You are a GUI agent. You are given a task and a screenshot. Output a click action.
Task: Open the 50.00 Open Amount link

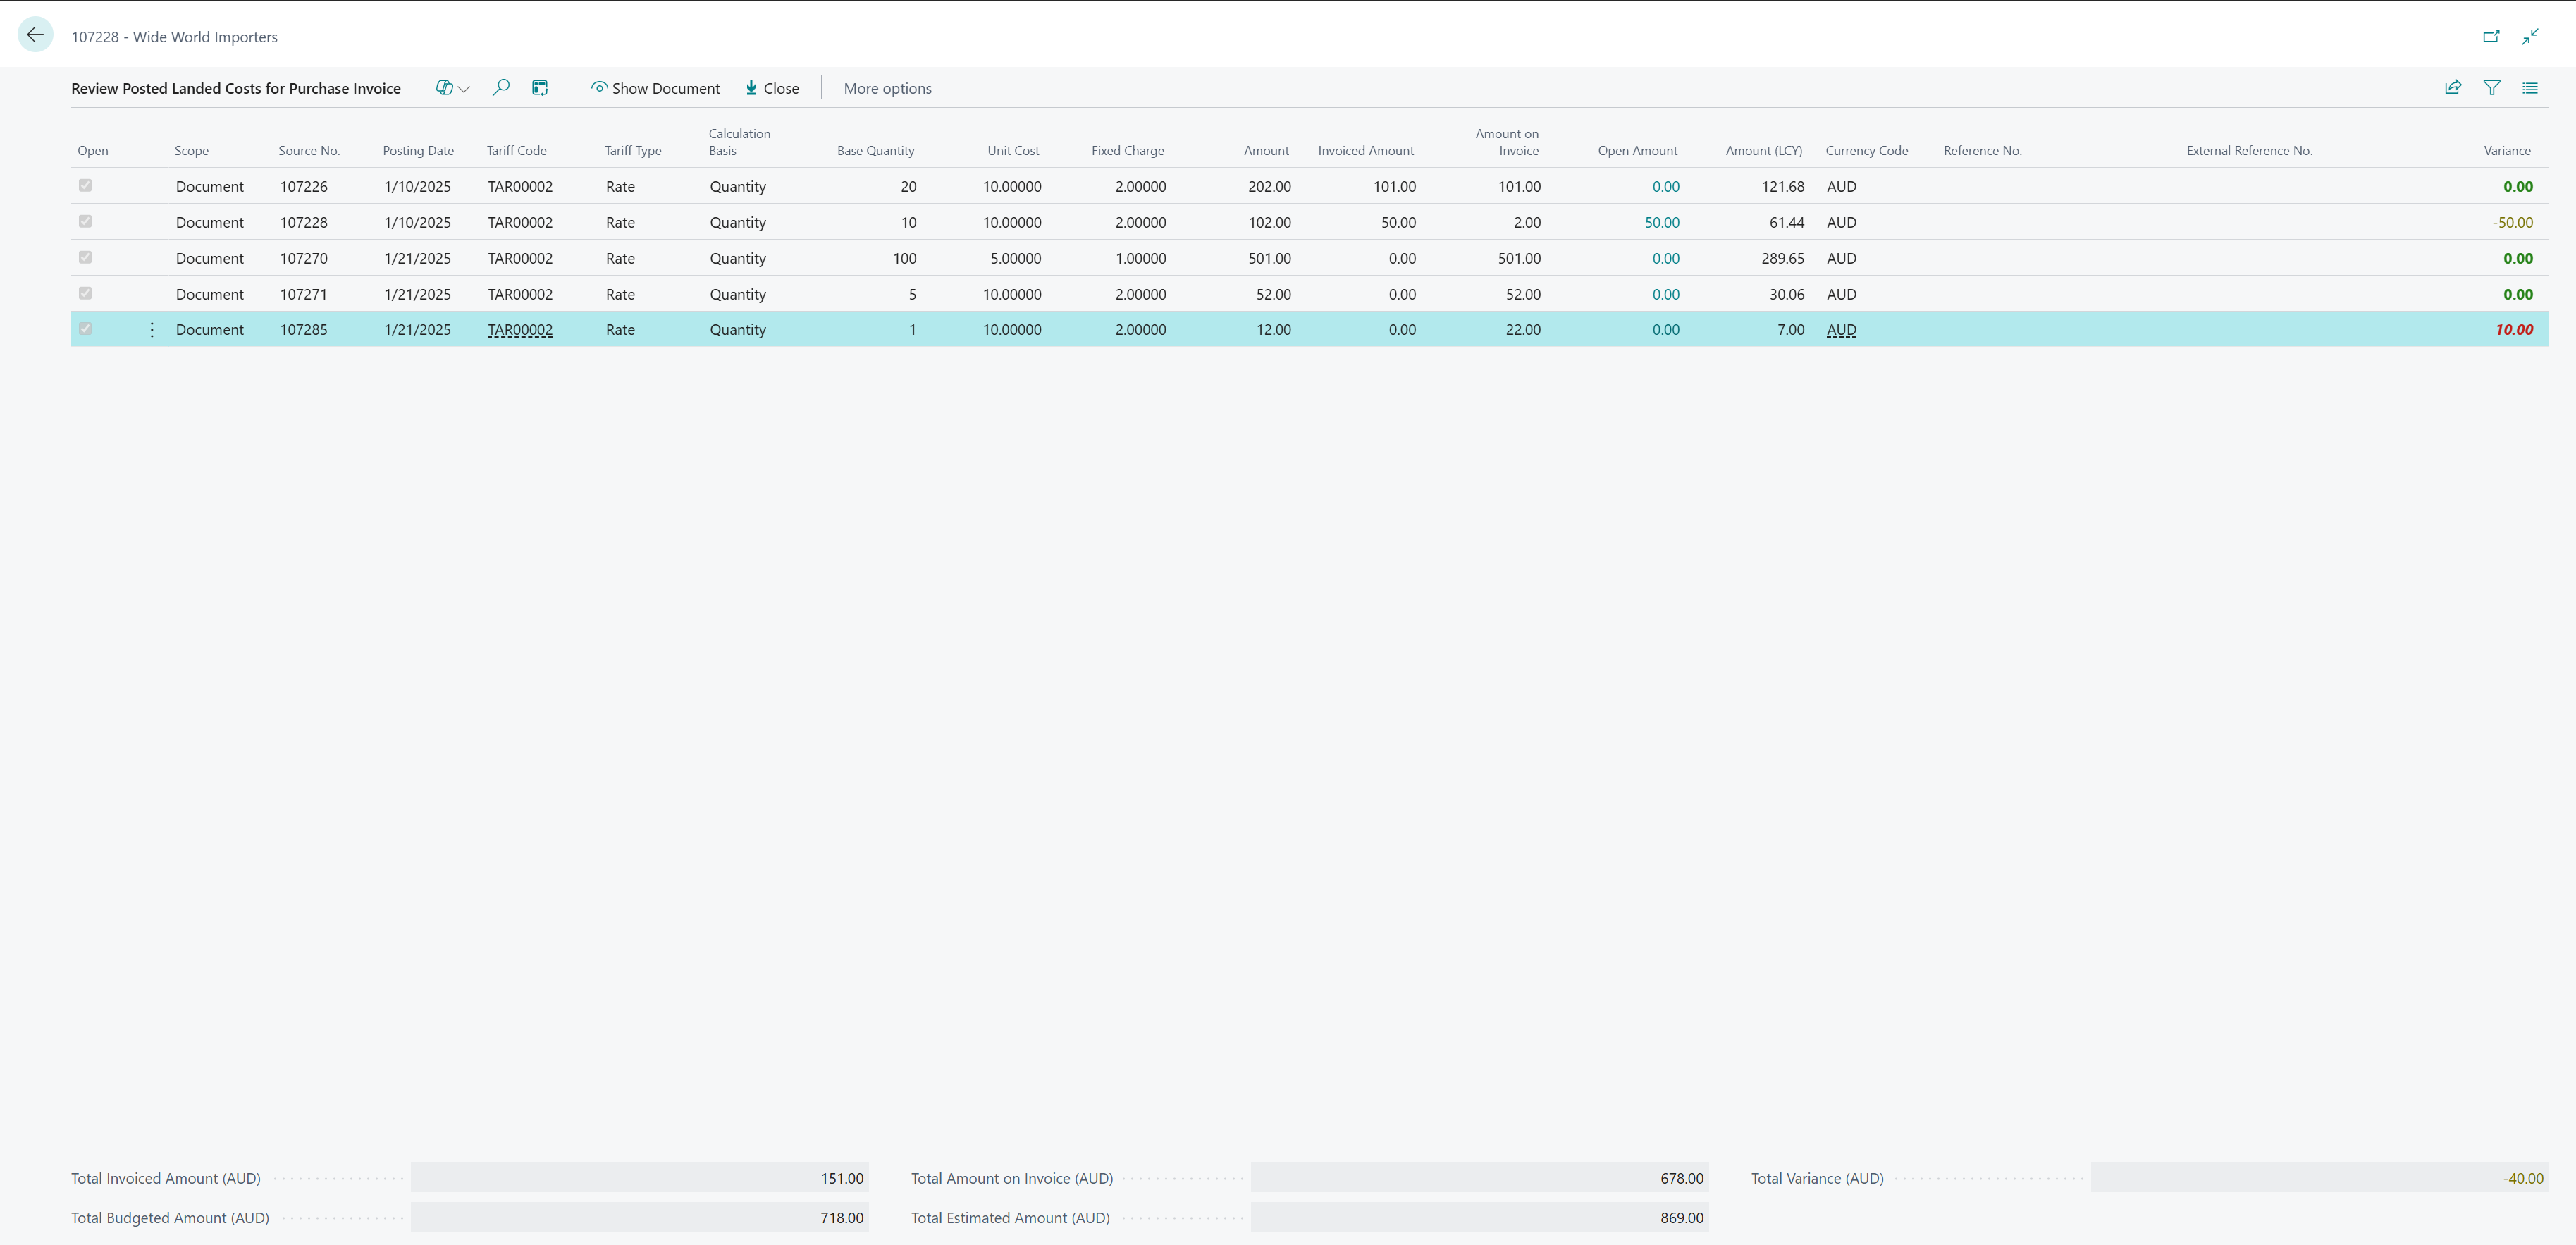pyautogui.click(x=1662, y=222)
